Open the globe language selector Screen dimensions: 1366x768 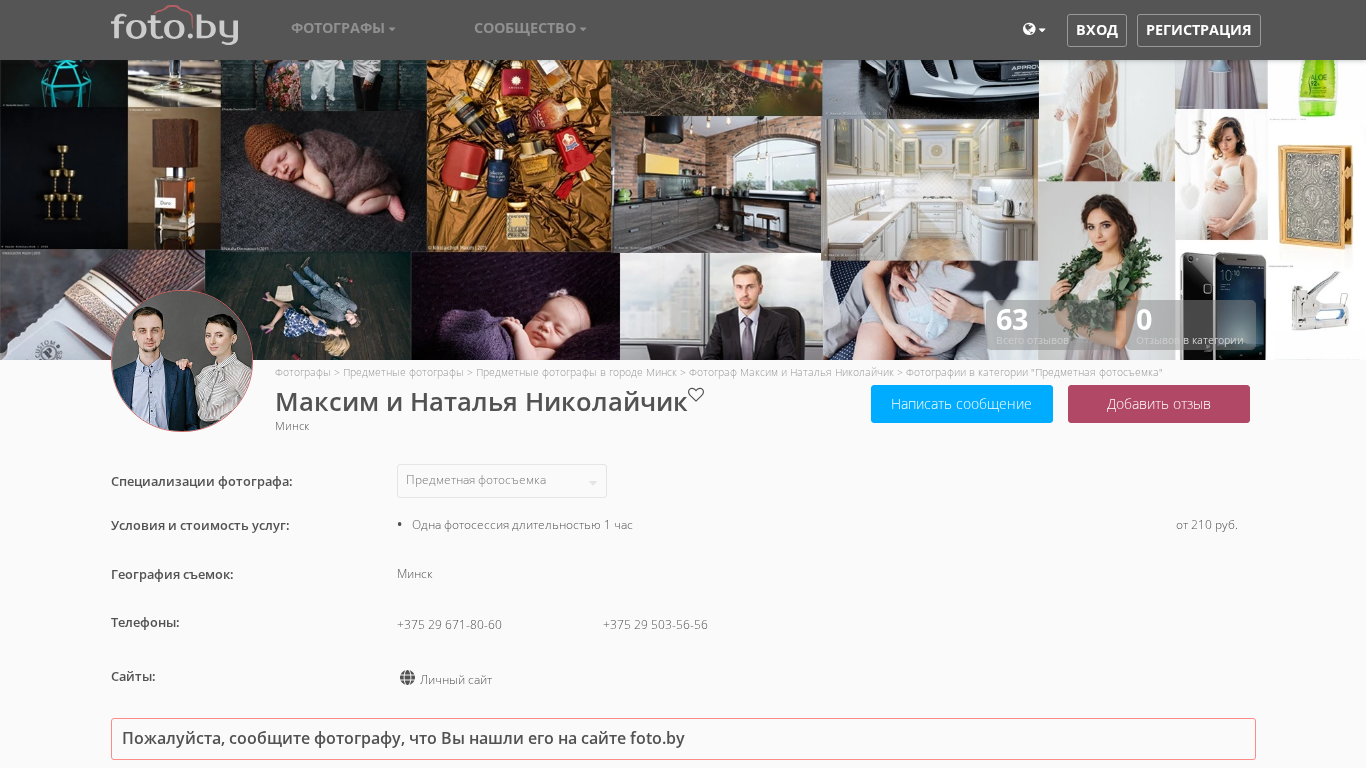[1033, 30]
